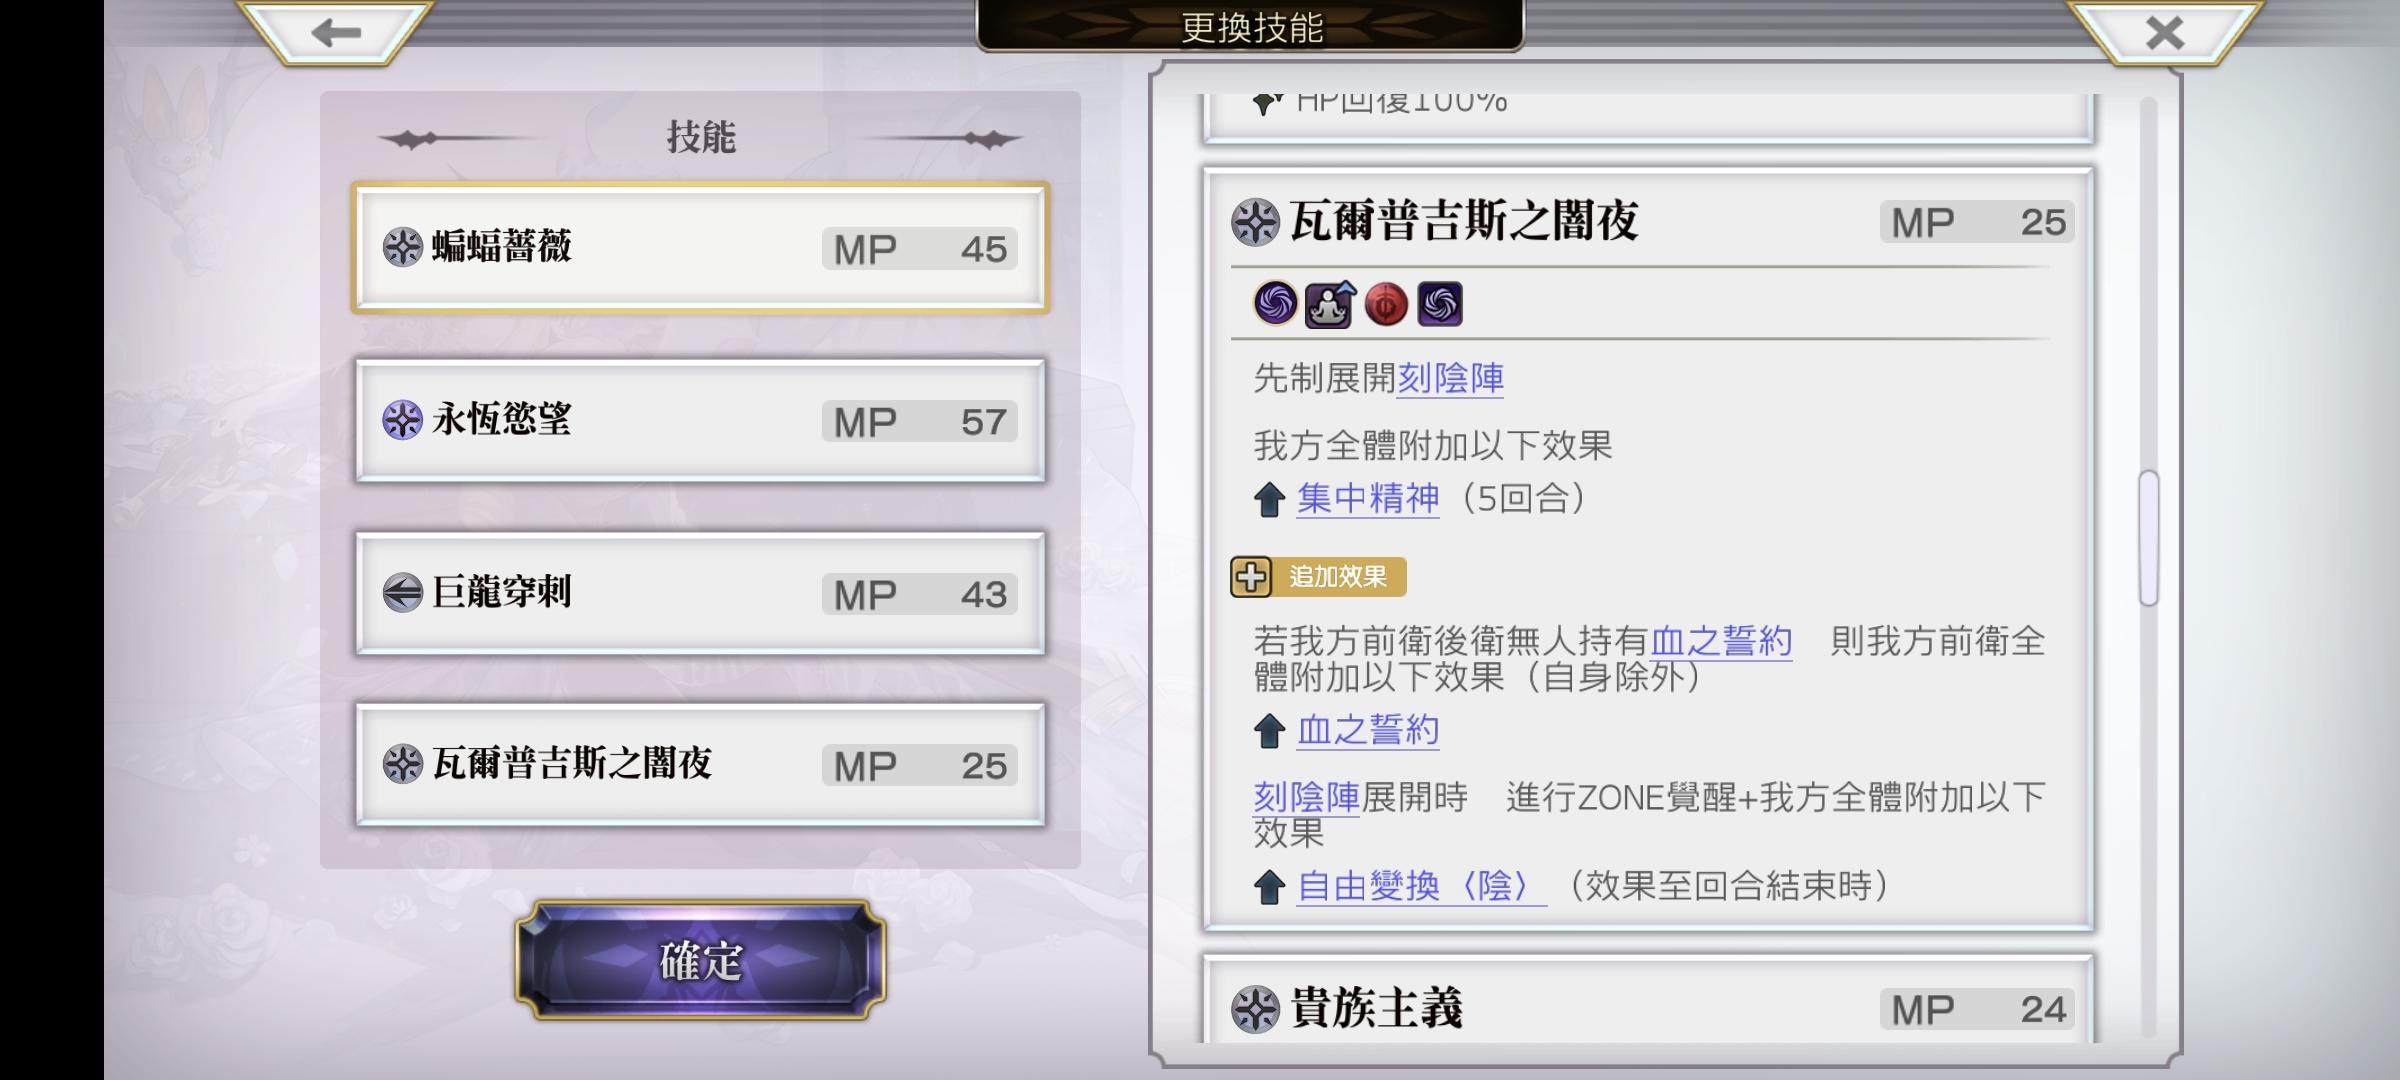2400x1080 pixels.
Task: Select 瓦爾普吉斯之闇夜 in the left skill list
Action: click(x=700, y=765)
